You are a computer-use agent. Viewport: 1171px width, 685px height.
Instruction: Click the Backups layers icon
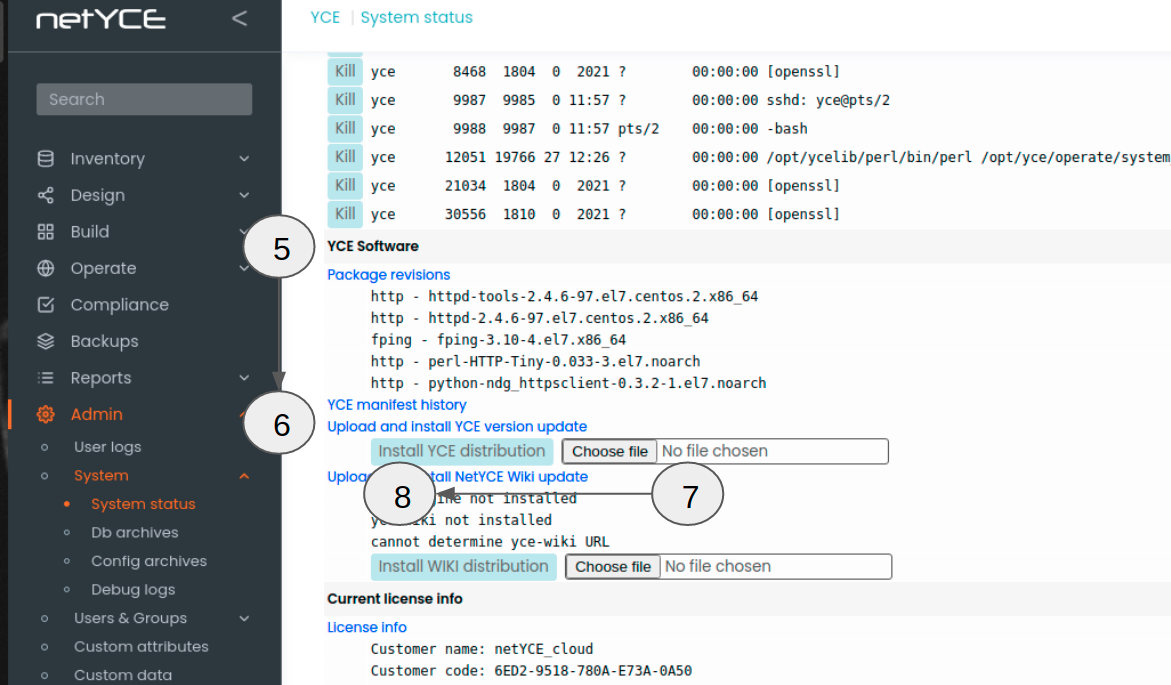click(x=46, y=341)
